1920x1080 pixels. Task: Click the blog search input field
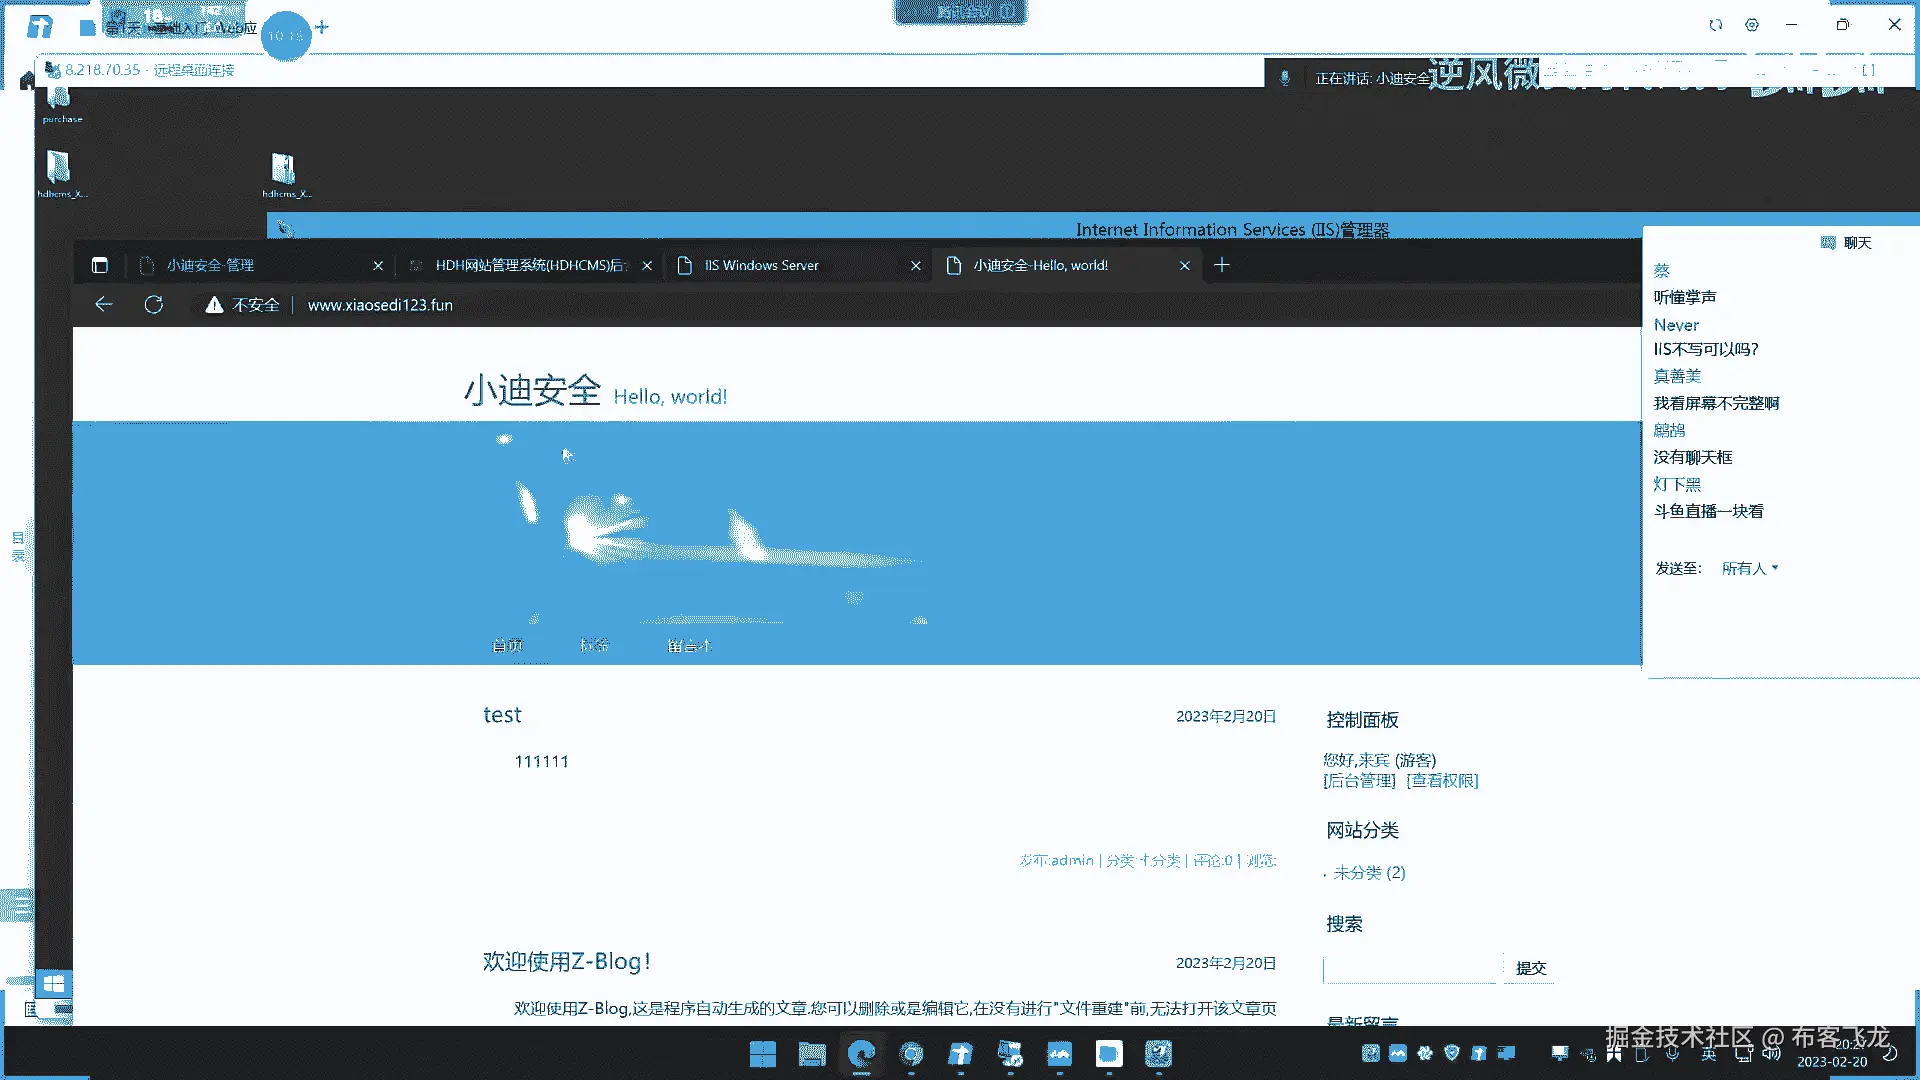point(1409,968)
